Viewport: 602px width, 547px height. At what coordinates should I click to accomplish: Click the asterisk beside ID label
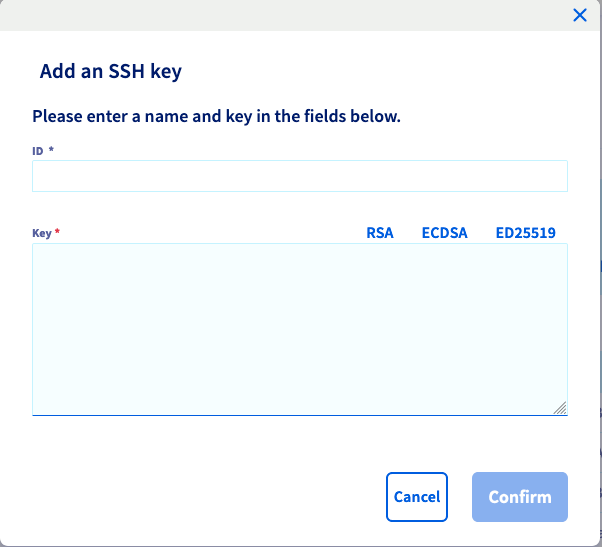[x=51, y=149]
